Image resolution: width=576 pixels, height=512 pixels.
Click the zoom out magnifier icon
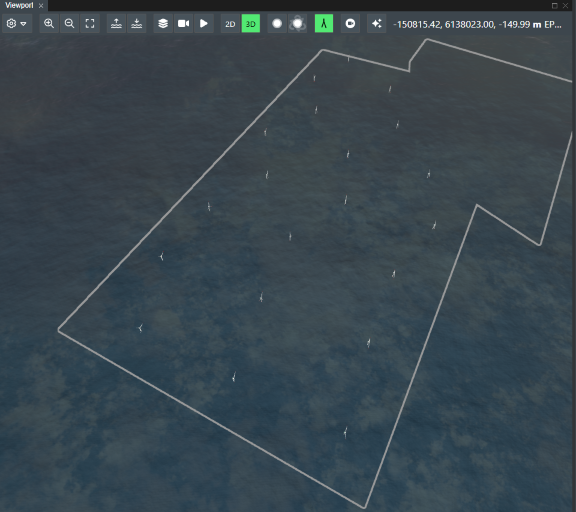69,24
